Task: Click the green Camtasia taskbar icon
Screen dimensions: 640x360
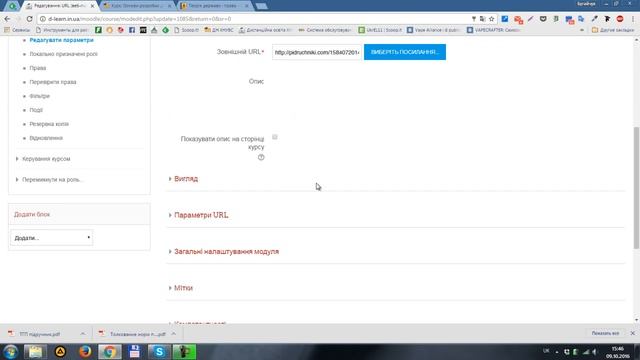Action: (x=184, y=351)
